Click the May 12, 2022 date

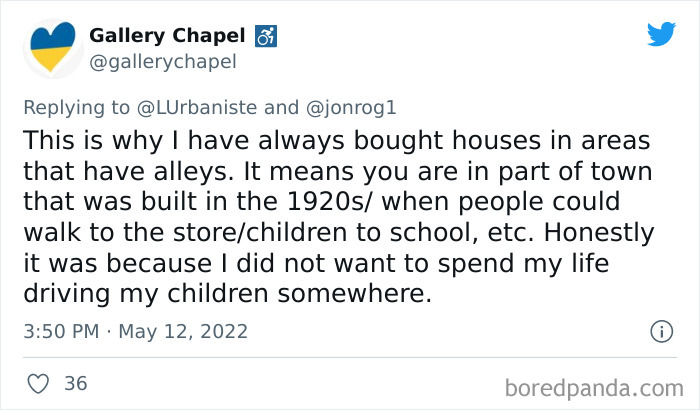[183, 331]
